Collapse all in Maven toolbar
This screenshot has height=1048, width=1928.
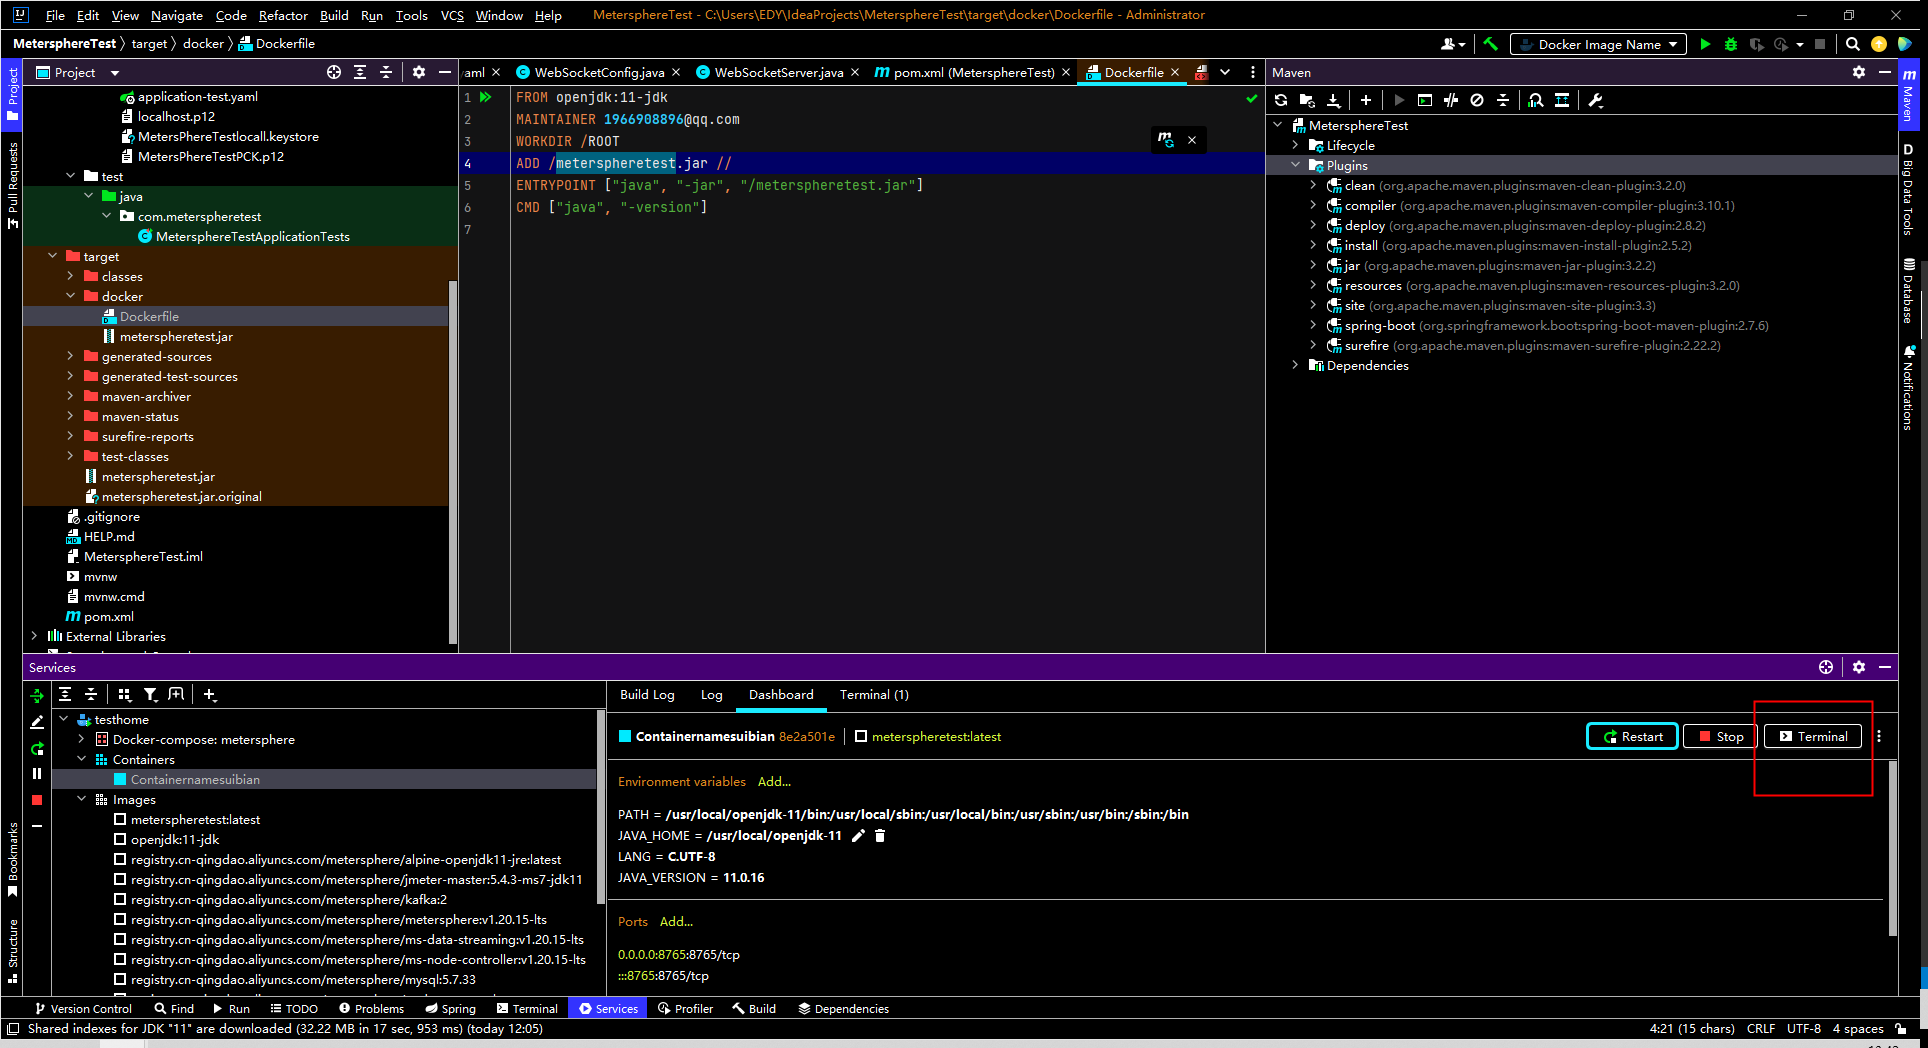click(1503, 100)
